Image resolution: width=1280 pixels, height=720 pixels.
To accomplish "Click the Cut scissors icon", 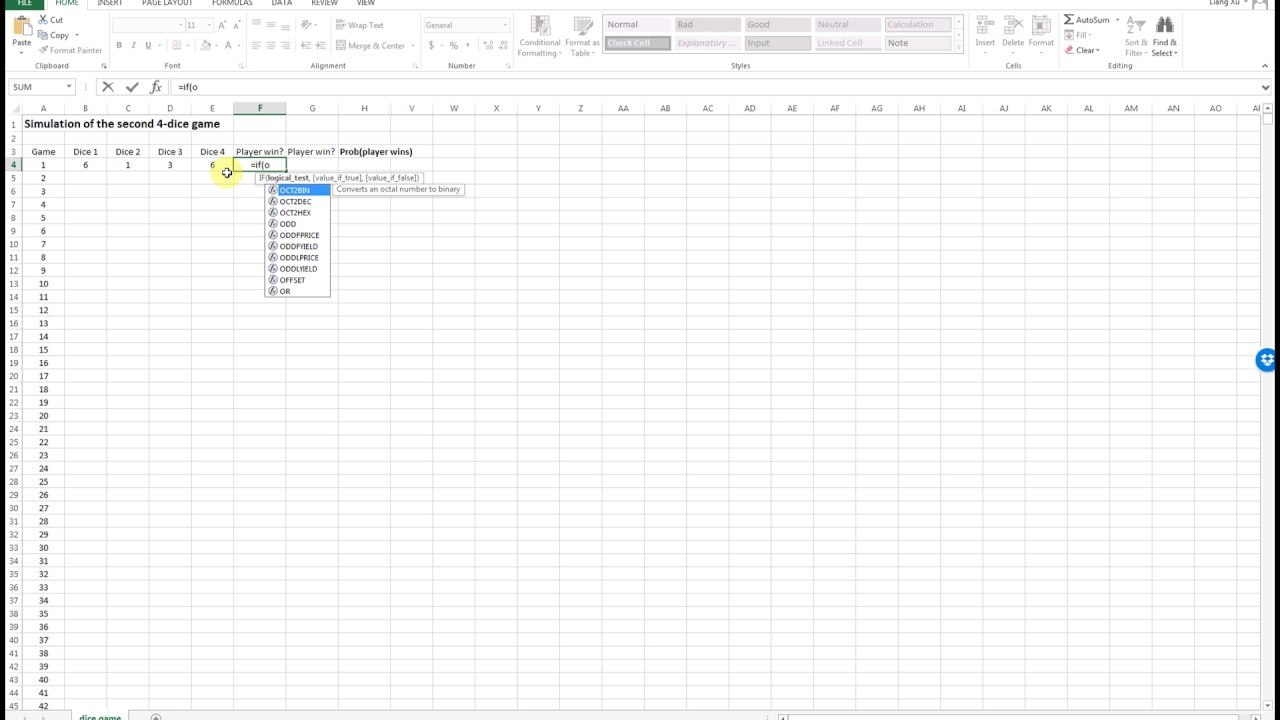I will click(43, 20).
